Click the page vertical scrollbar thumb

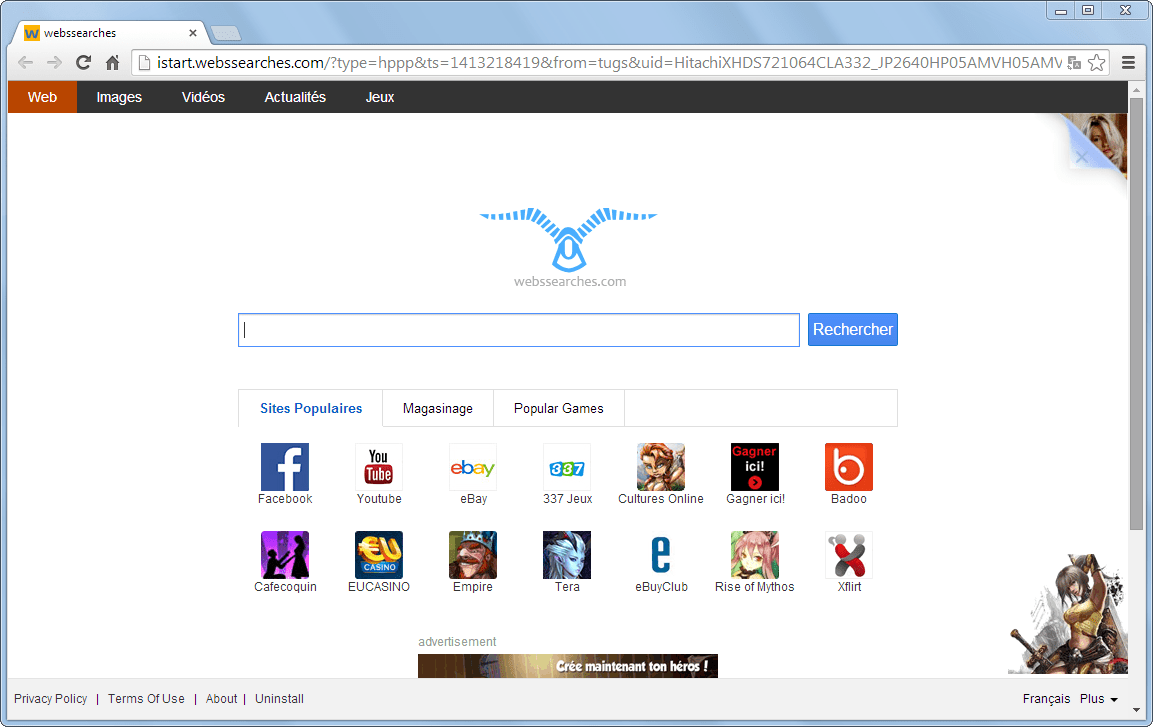[1136, 312]
